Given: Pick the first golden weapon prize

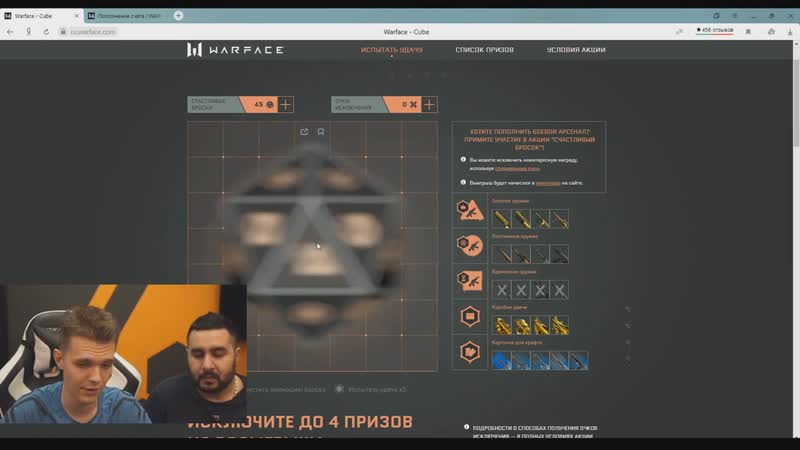Looking at the screenshot, I should pos(502,219).
